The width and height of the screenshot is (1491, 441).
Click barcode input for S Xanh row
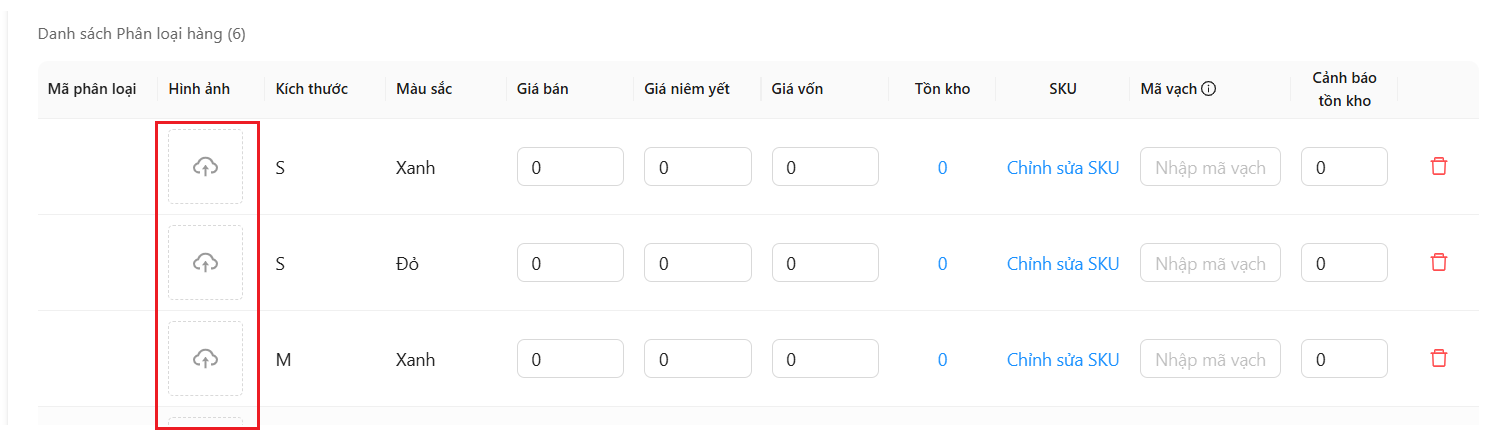[1210, 167]
